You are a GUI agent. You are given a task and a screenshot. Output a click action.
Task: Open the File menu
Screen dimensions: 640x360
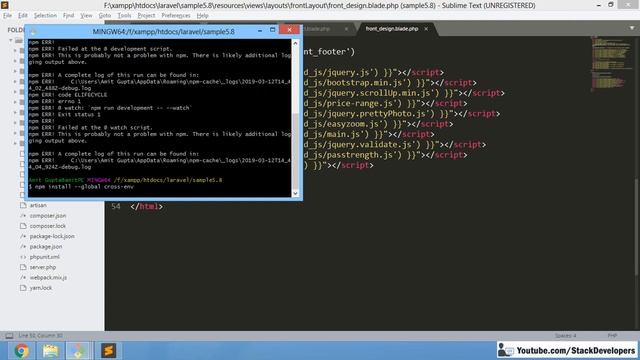pos(7,16)
